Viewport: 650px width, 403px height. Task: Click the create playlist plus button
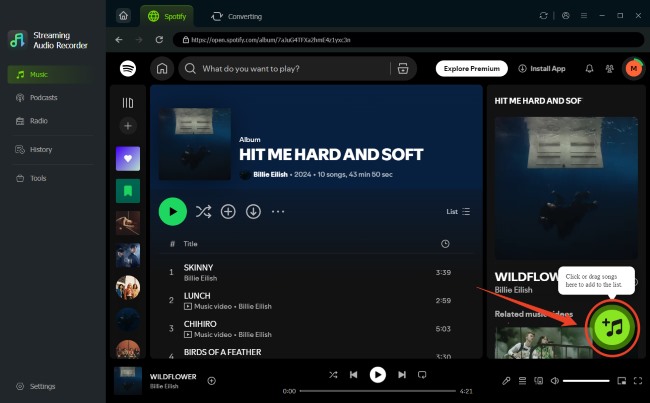pos(128,126)
